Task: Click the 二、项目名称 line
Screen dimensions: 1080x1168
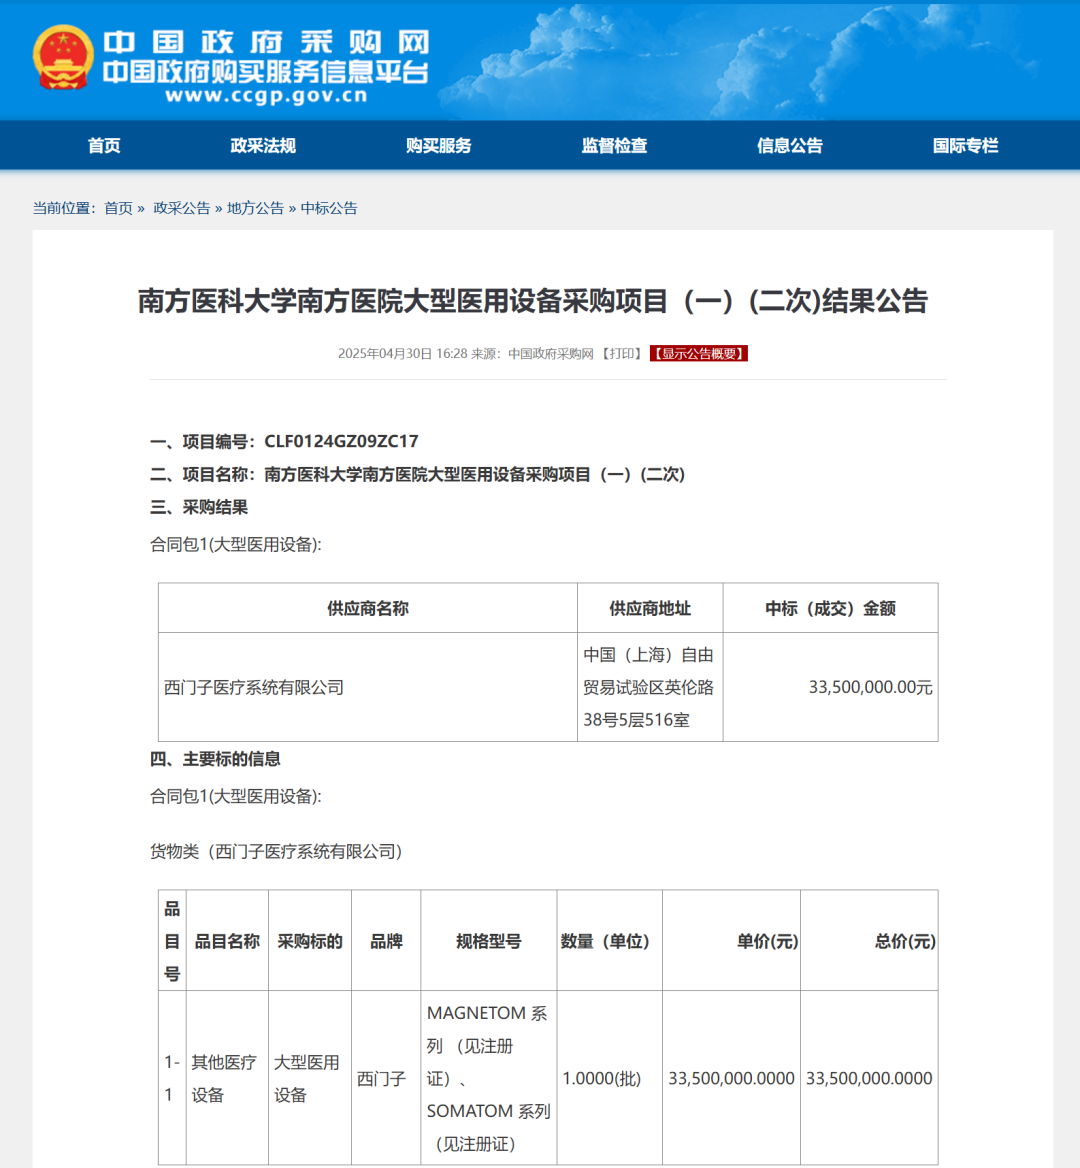Action: click(x=417, y=474)
